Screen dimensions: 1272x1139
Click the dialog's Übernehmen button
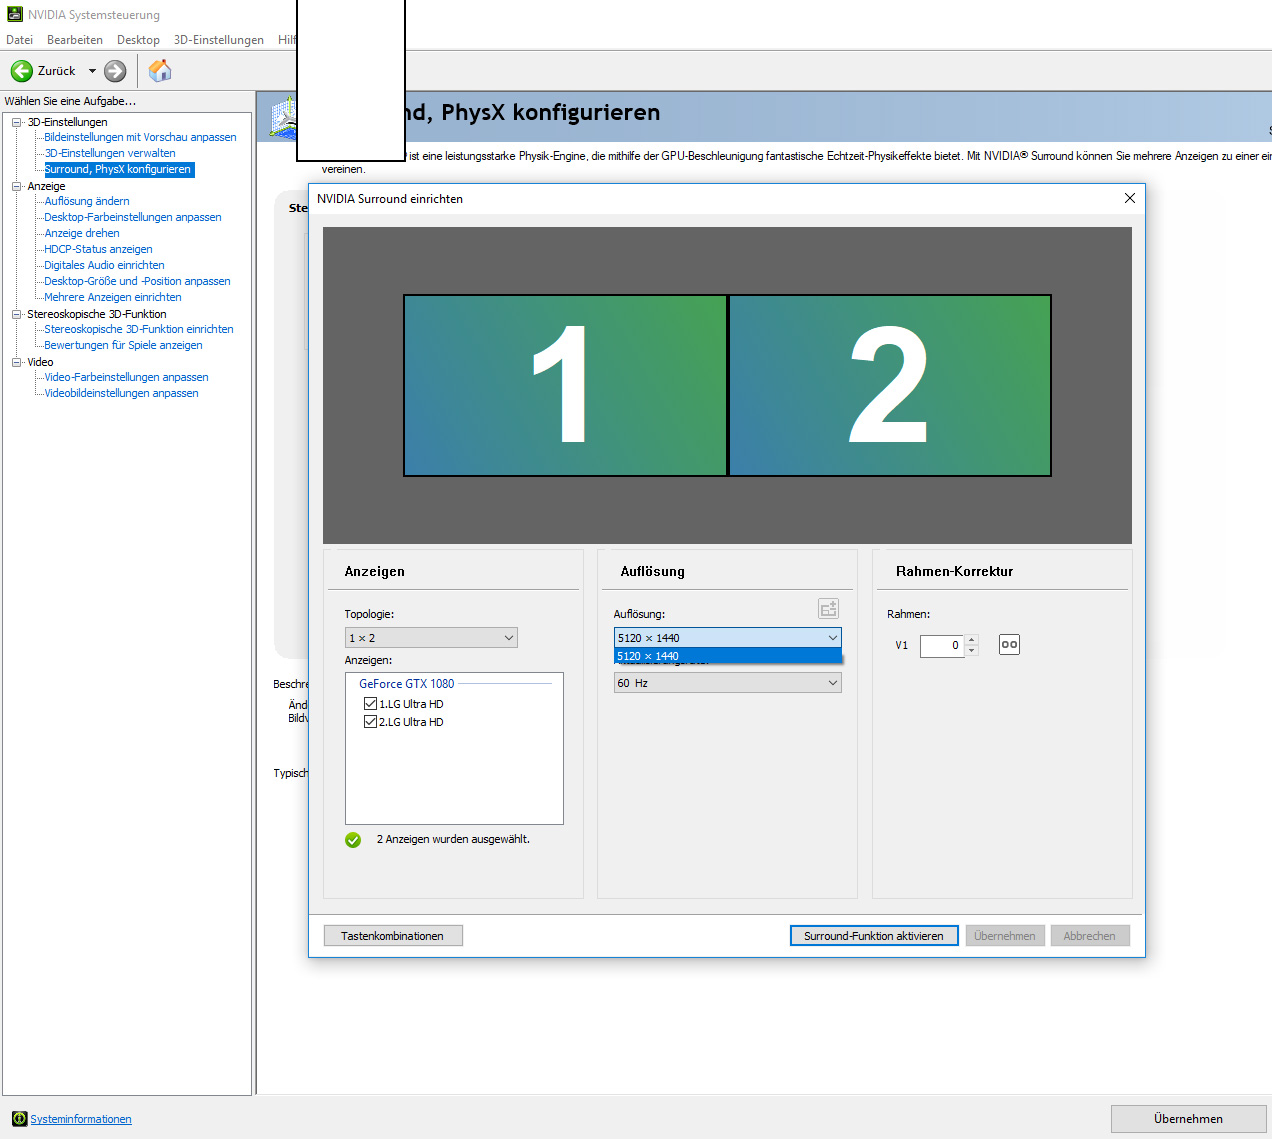(1005, 936)
